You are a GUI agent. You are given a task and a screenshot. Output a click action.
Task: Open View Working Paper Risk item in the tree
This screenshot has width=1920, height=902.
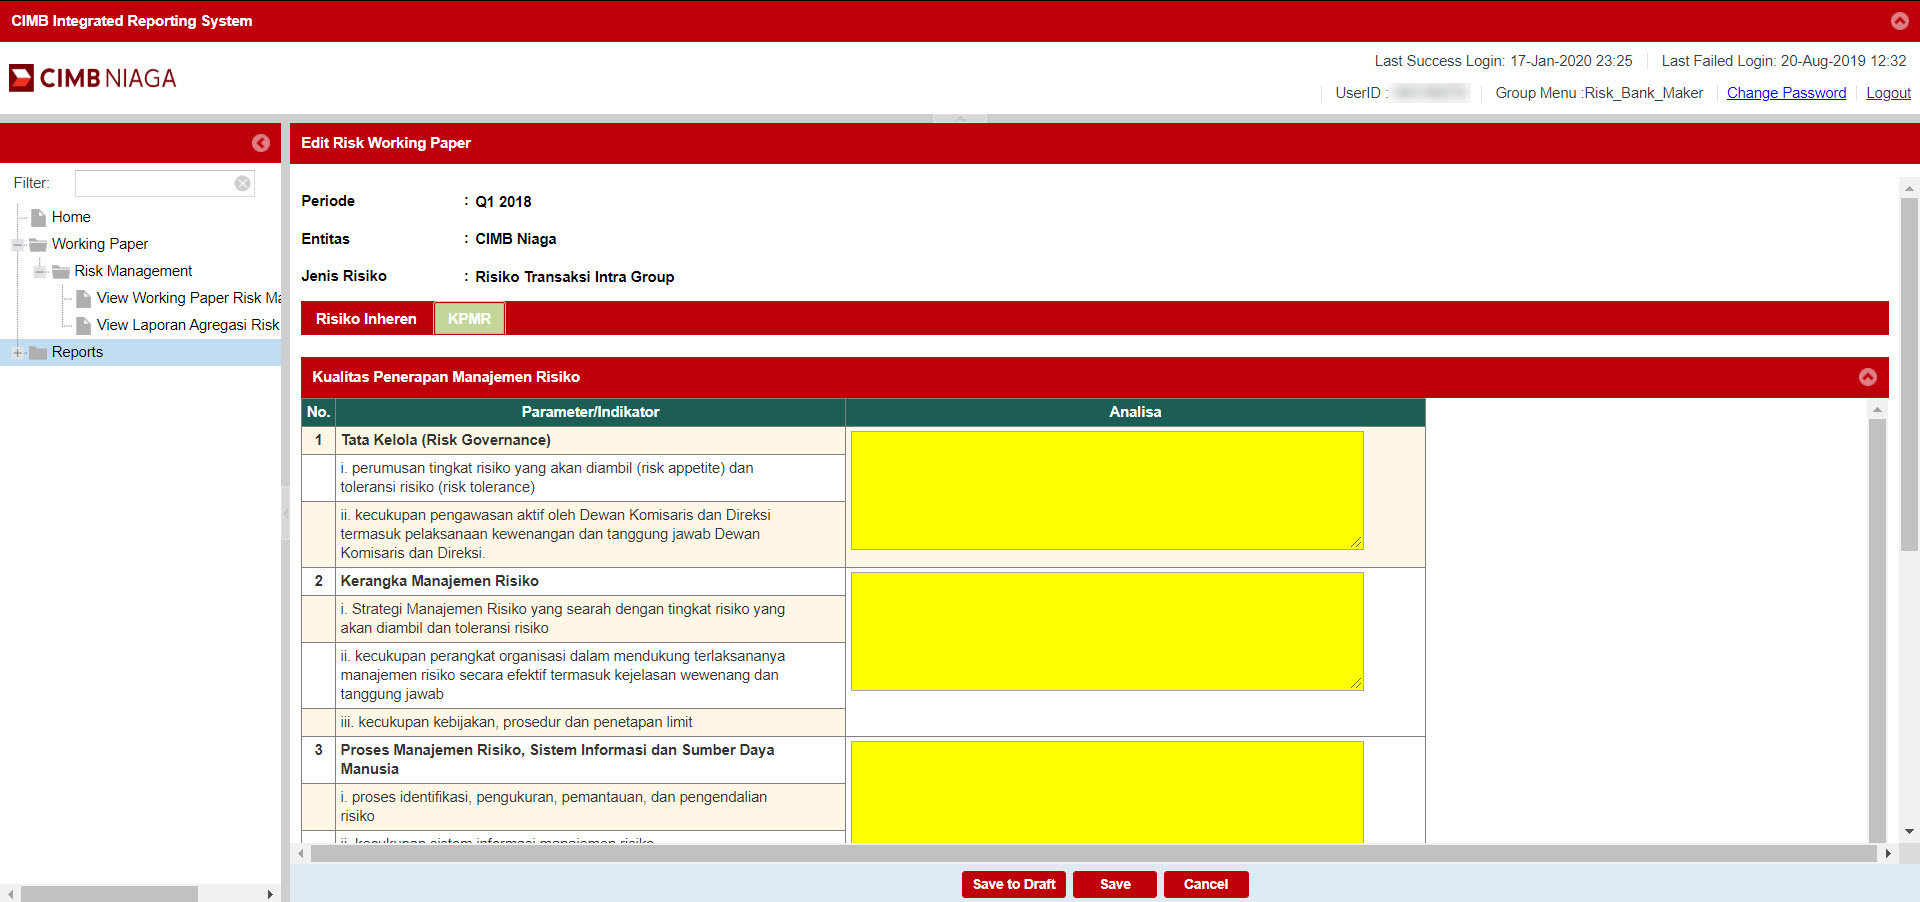coord(188,298)
